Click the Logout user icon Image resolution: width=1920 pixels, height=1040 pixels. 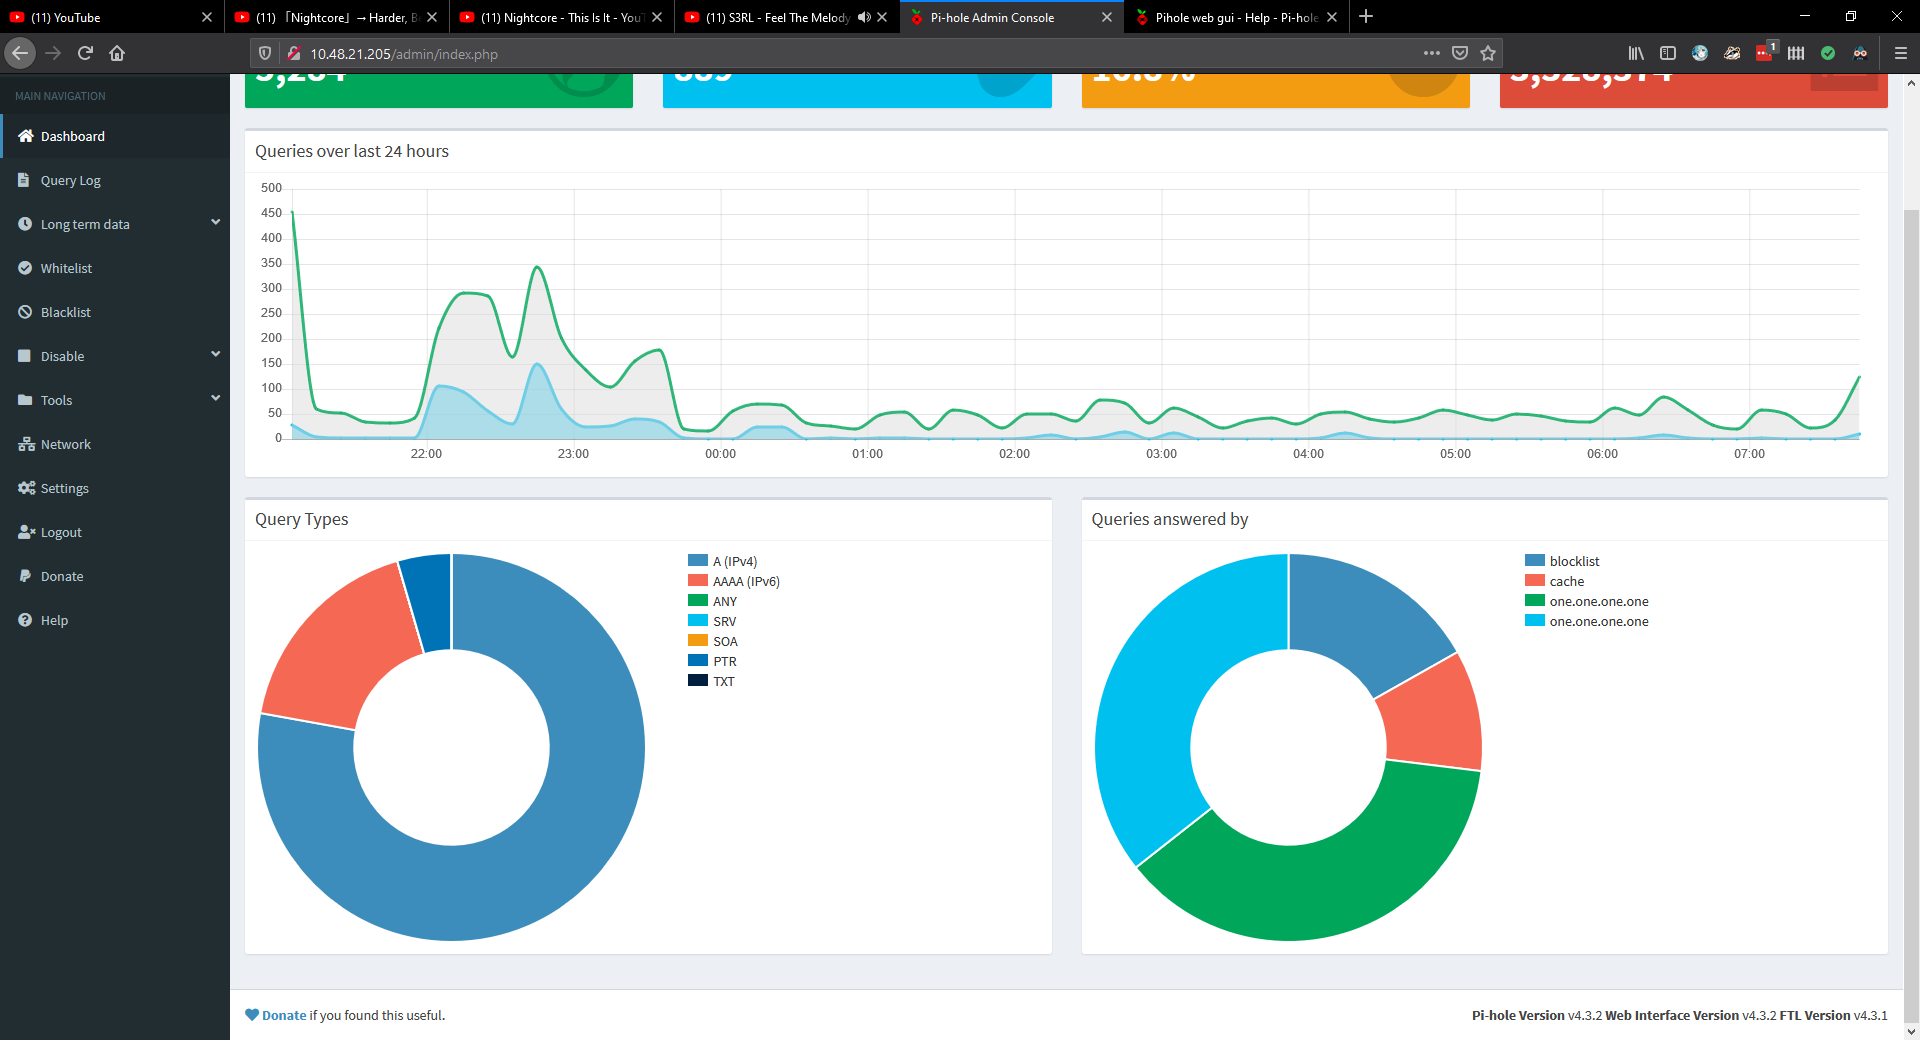point(26,532)
